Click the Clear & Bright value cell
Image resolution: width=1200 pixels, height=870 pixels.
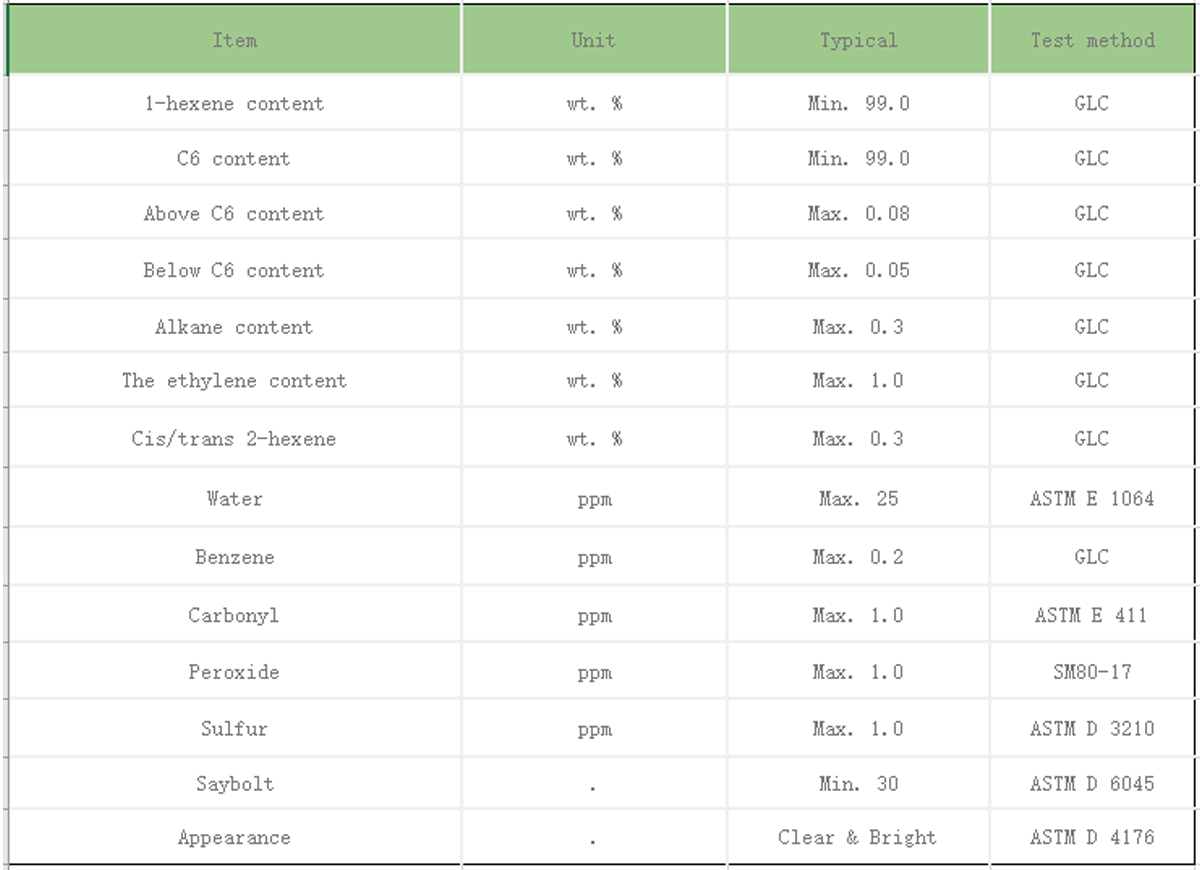858,838
